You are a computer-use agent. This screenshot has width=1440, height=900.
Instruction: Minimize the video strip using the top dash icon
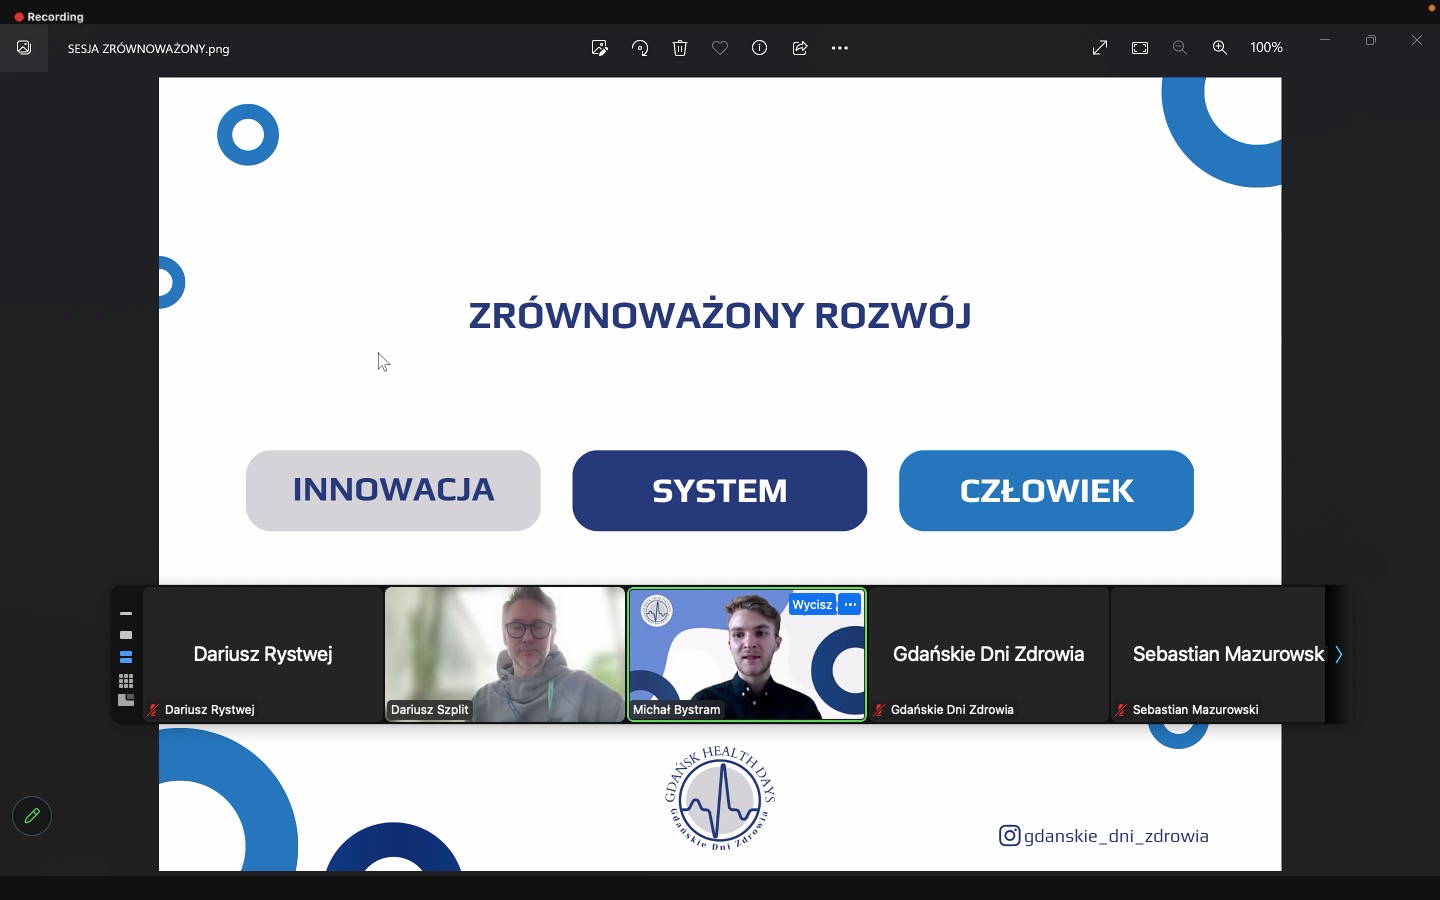tap(126, 614)
